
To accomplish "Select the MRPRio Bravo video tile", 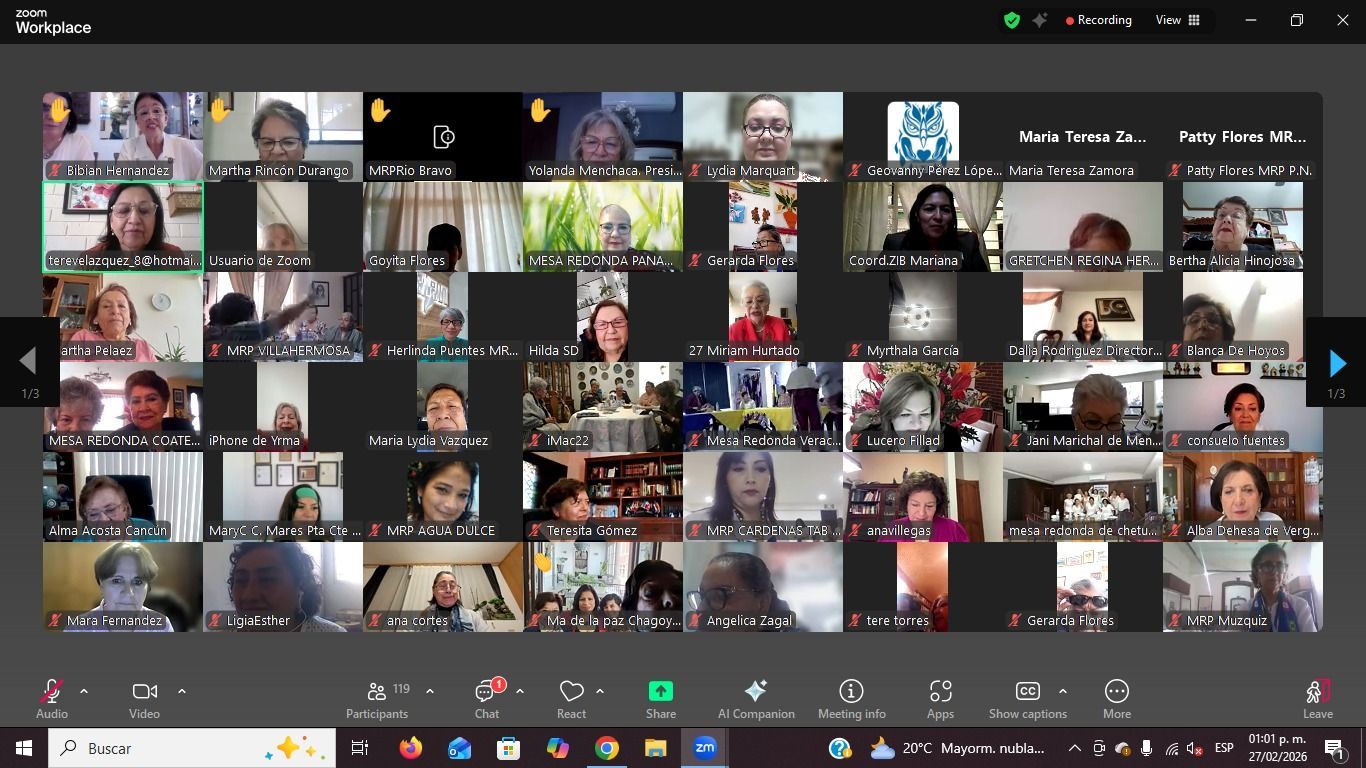I will tap(443, 137).
